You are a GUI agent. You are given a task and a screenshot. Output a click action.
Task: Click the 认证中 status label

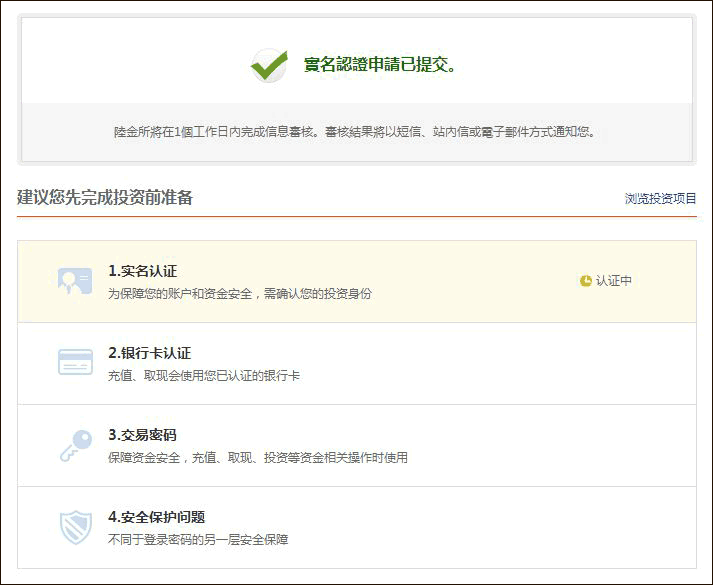click(613, 281)
